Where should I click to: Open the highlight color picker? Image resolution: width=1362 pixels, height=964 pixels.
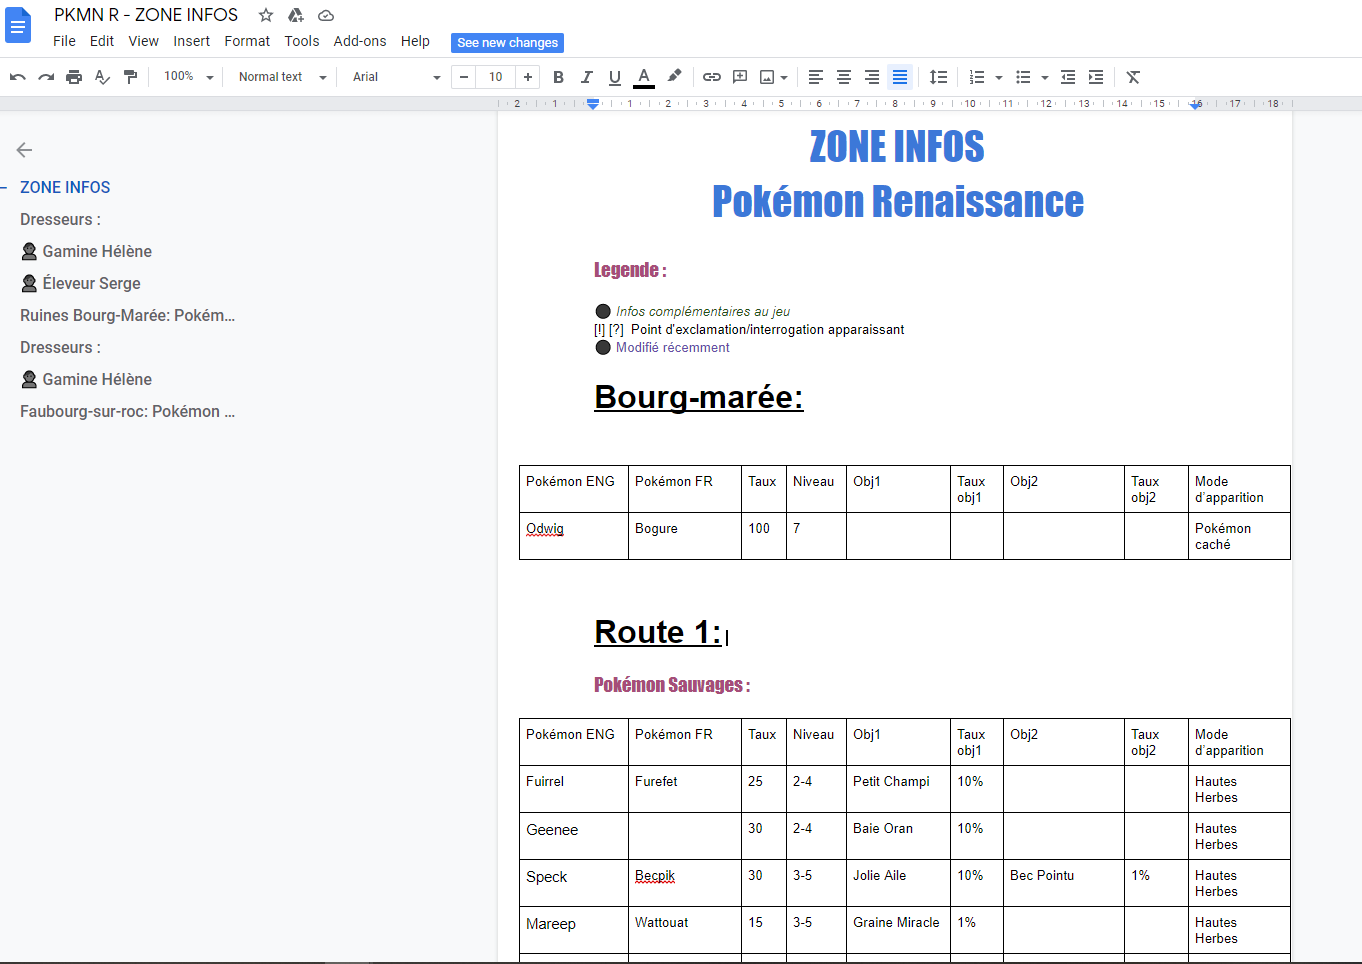[x=674, y=76]
